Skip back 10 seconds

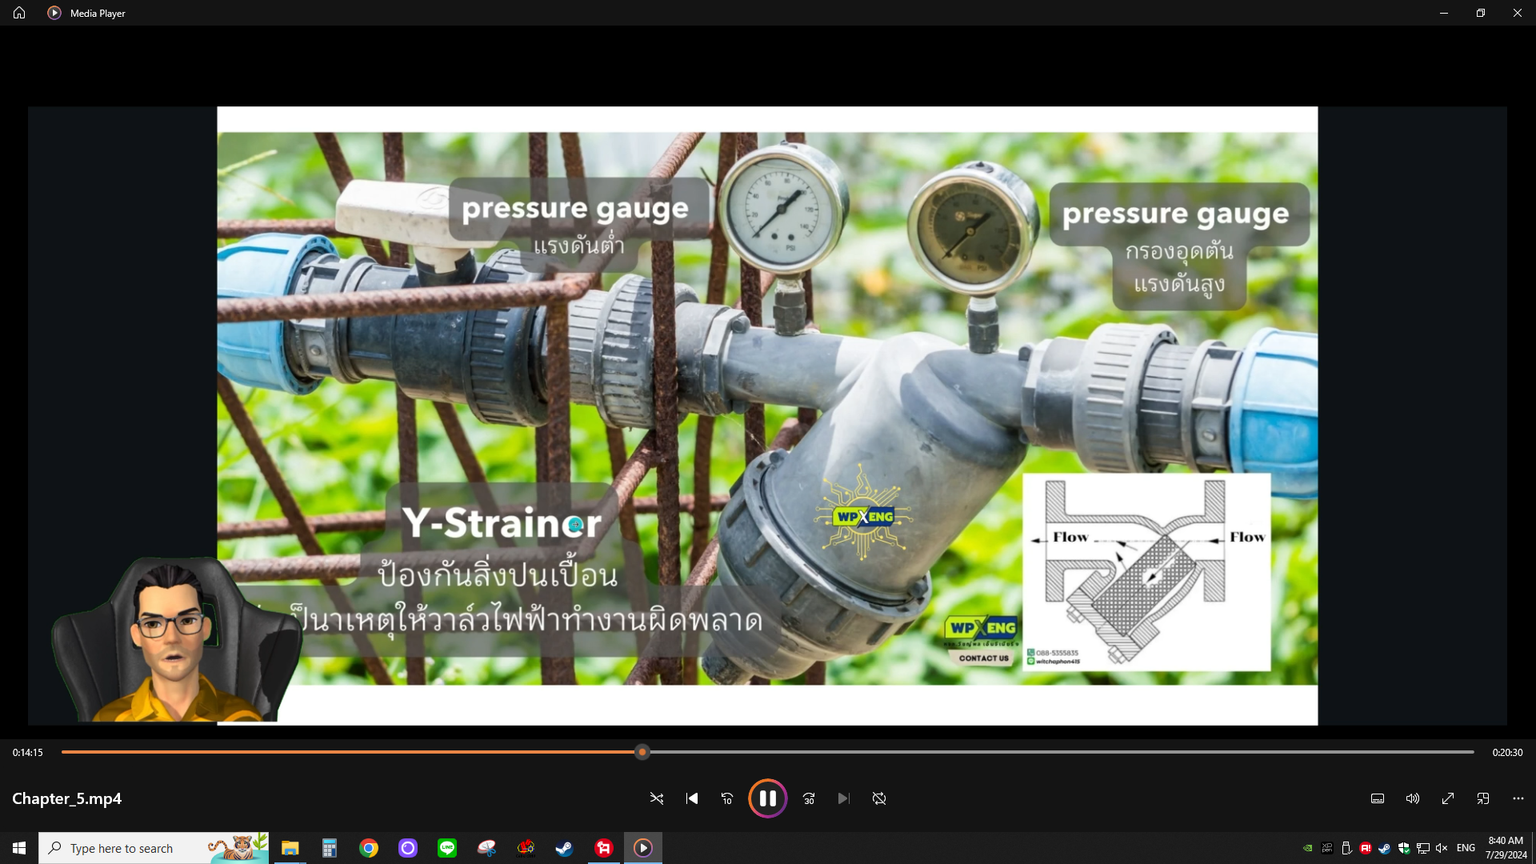(727, 798)
